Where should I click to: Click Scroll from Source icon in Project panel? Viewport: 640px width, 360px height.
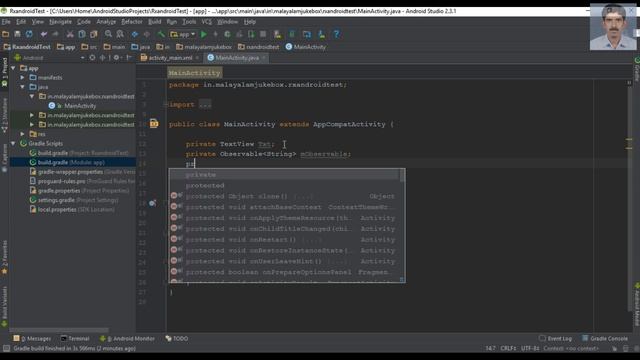click(x=92, y=58)
